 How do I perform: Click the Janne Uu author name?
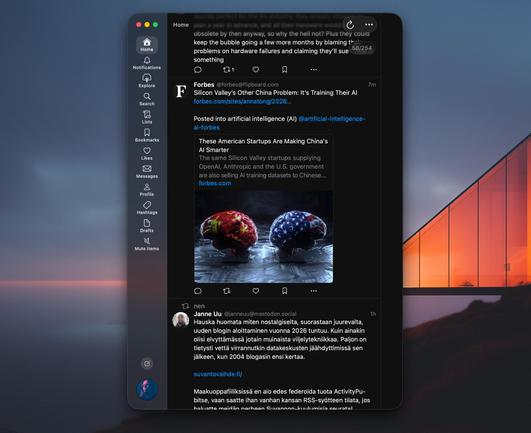pyautogui.click(x=208, y=314)
